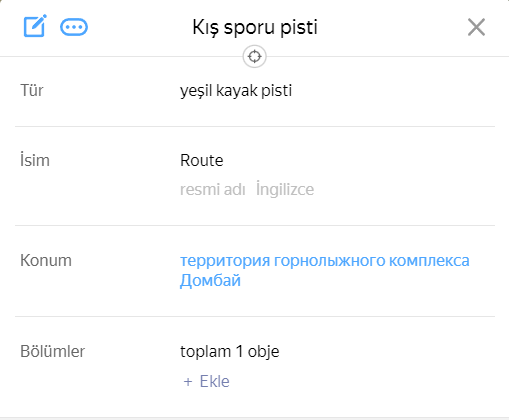Click the edit pencil icon

35,26
